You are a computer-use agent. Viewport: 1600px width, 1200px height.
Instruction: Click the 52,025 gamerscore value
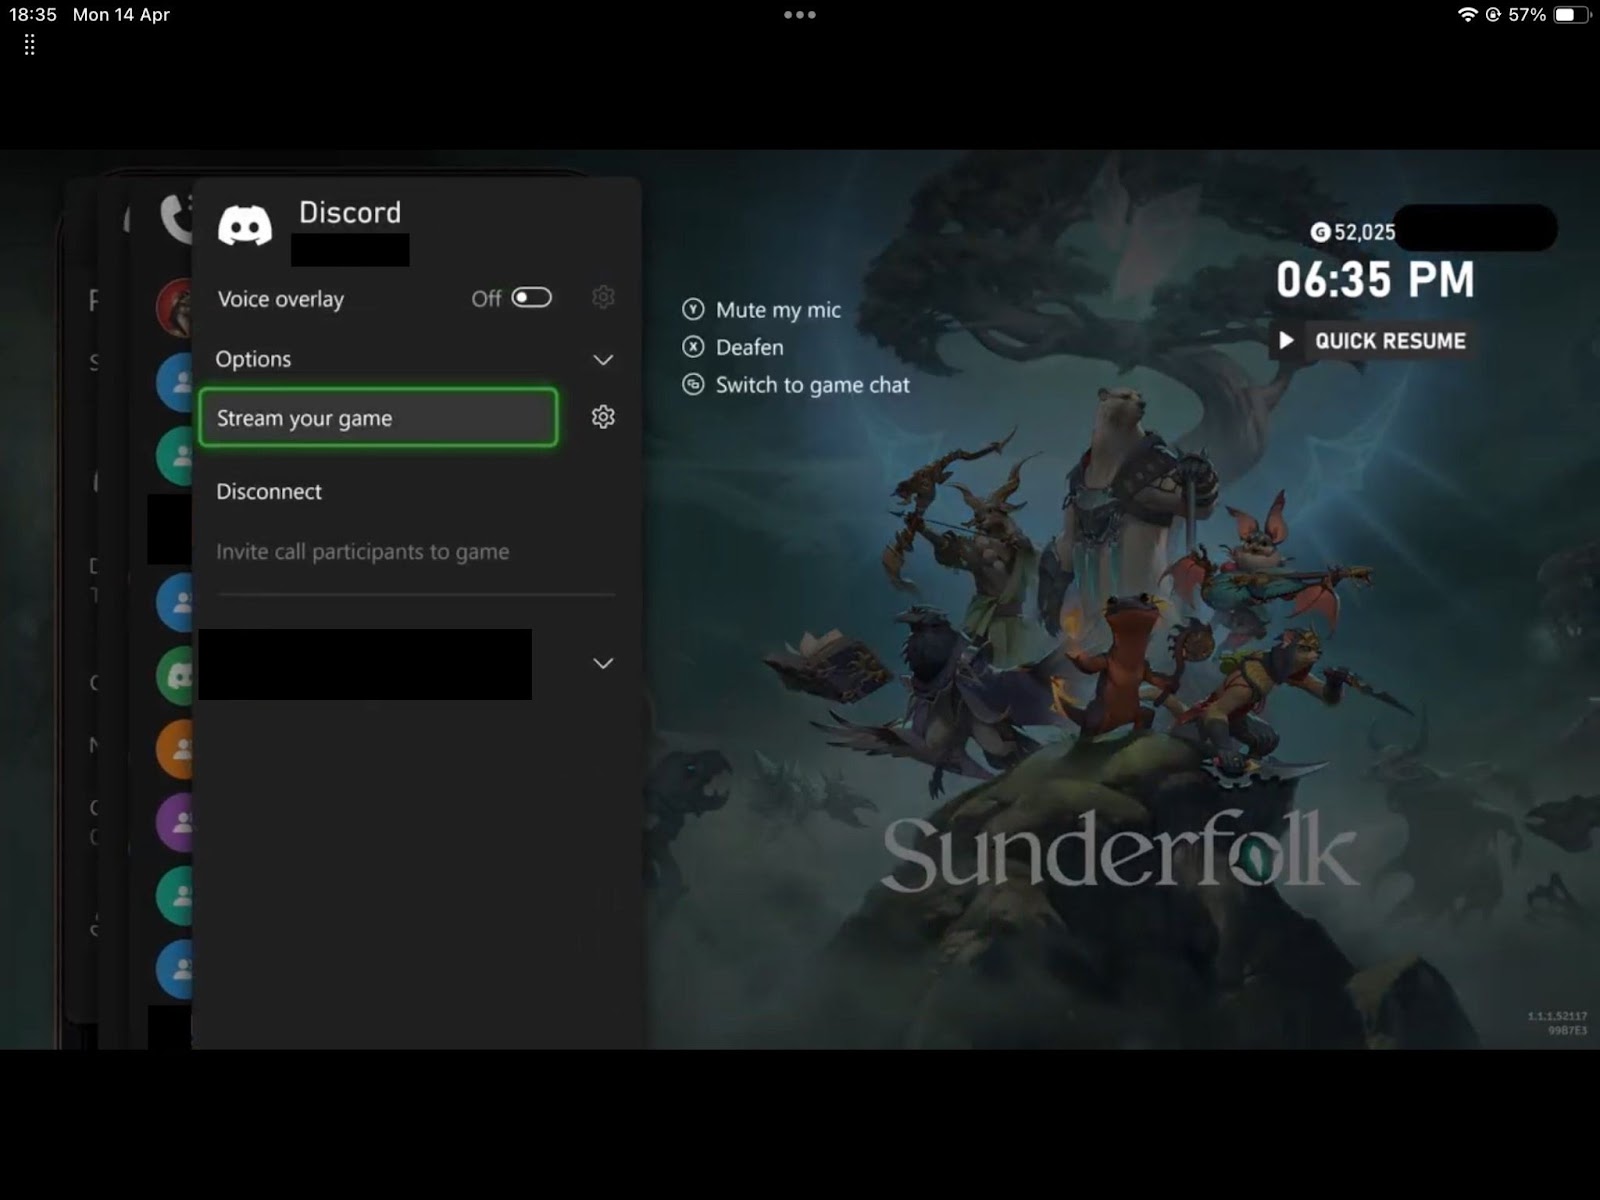(x=1364, y=232)
